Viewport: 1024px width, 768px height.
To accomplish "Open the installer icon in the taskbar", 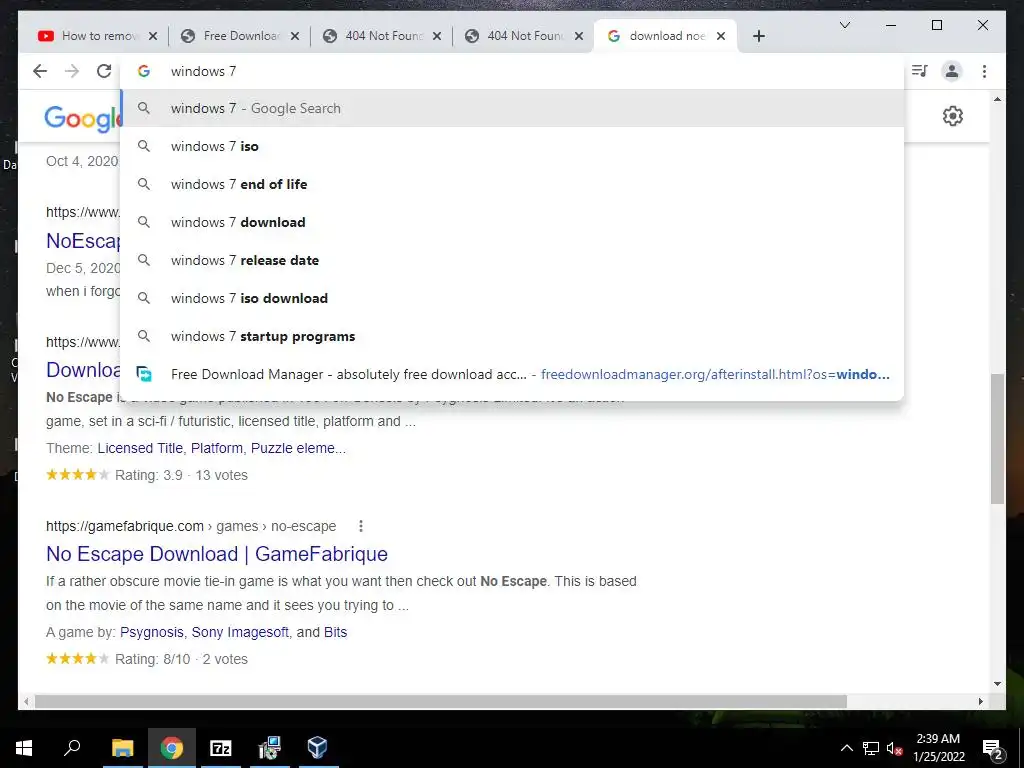I will click(x=269, y=748).
